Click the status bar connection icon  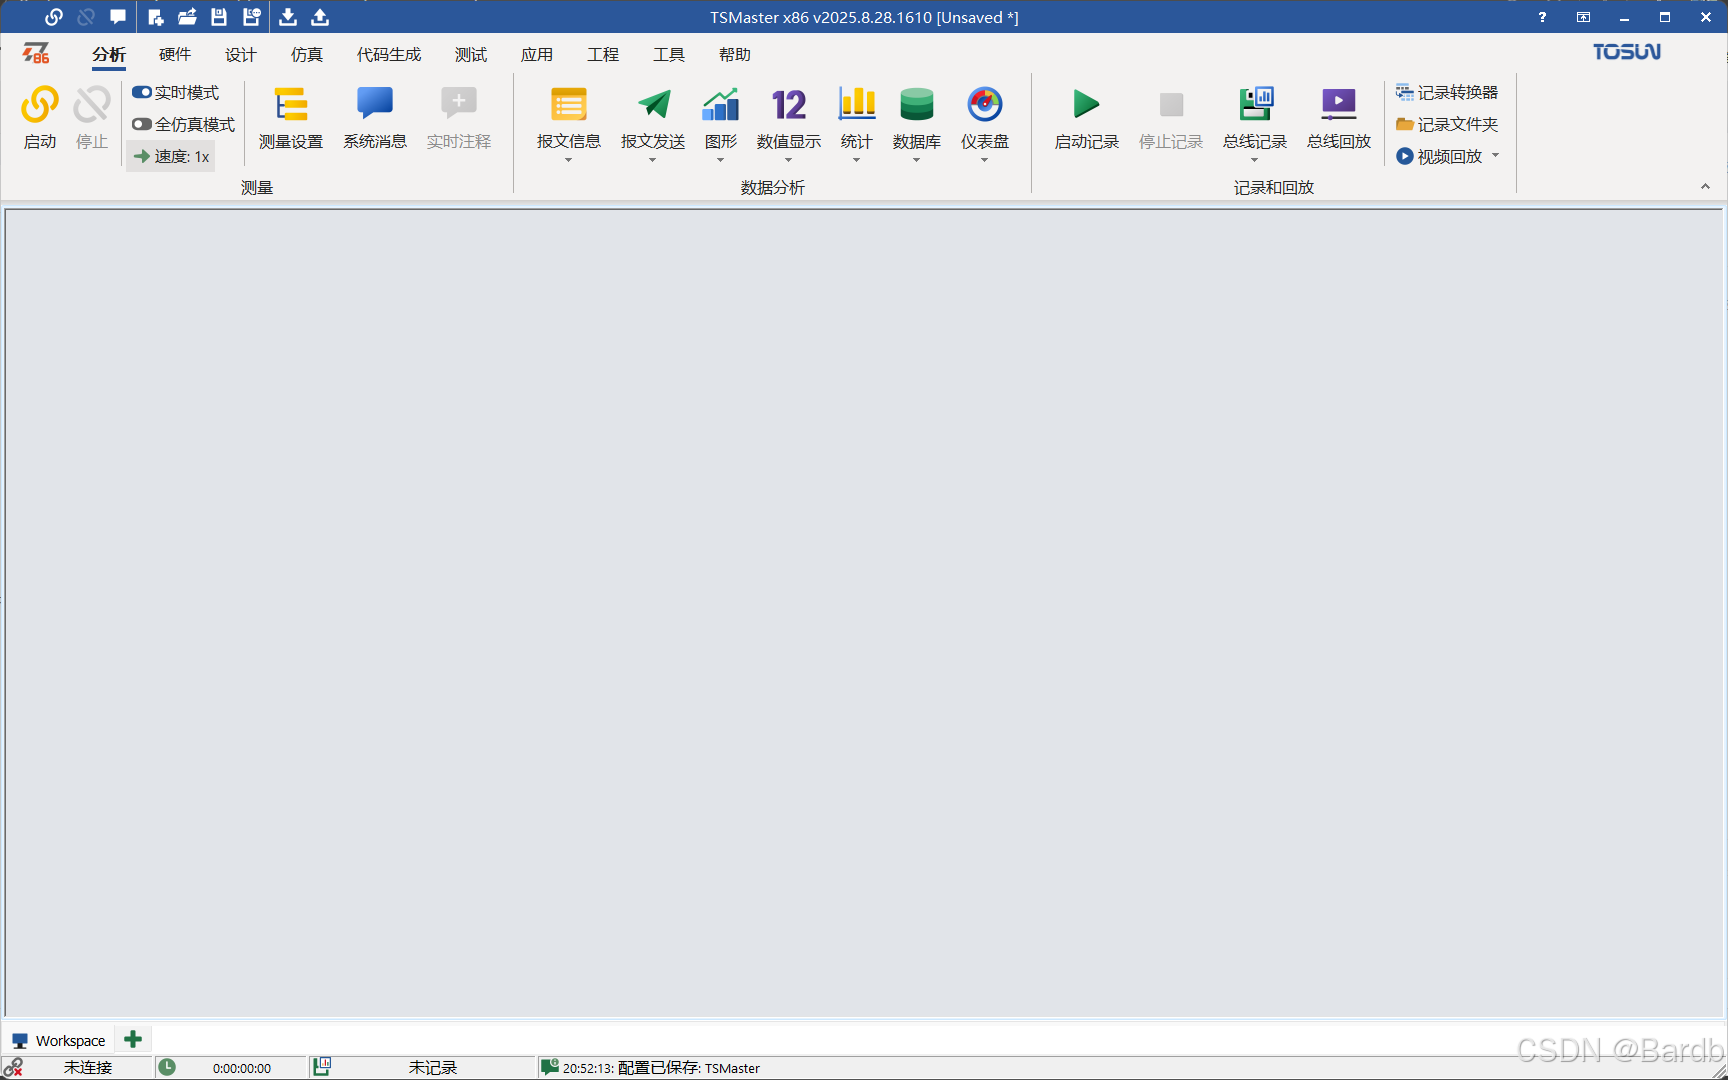tap(13, 1067)
